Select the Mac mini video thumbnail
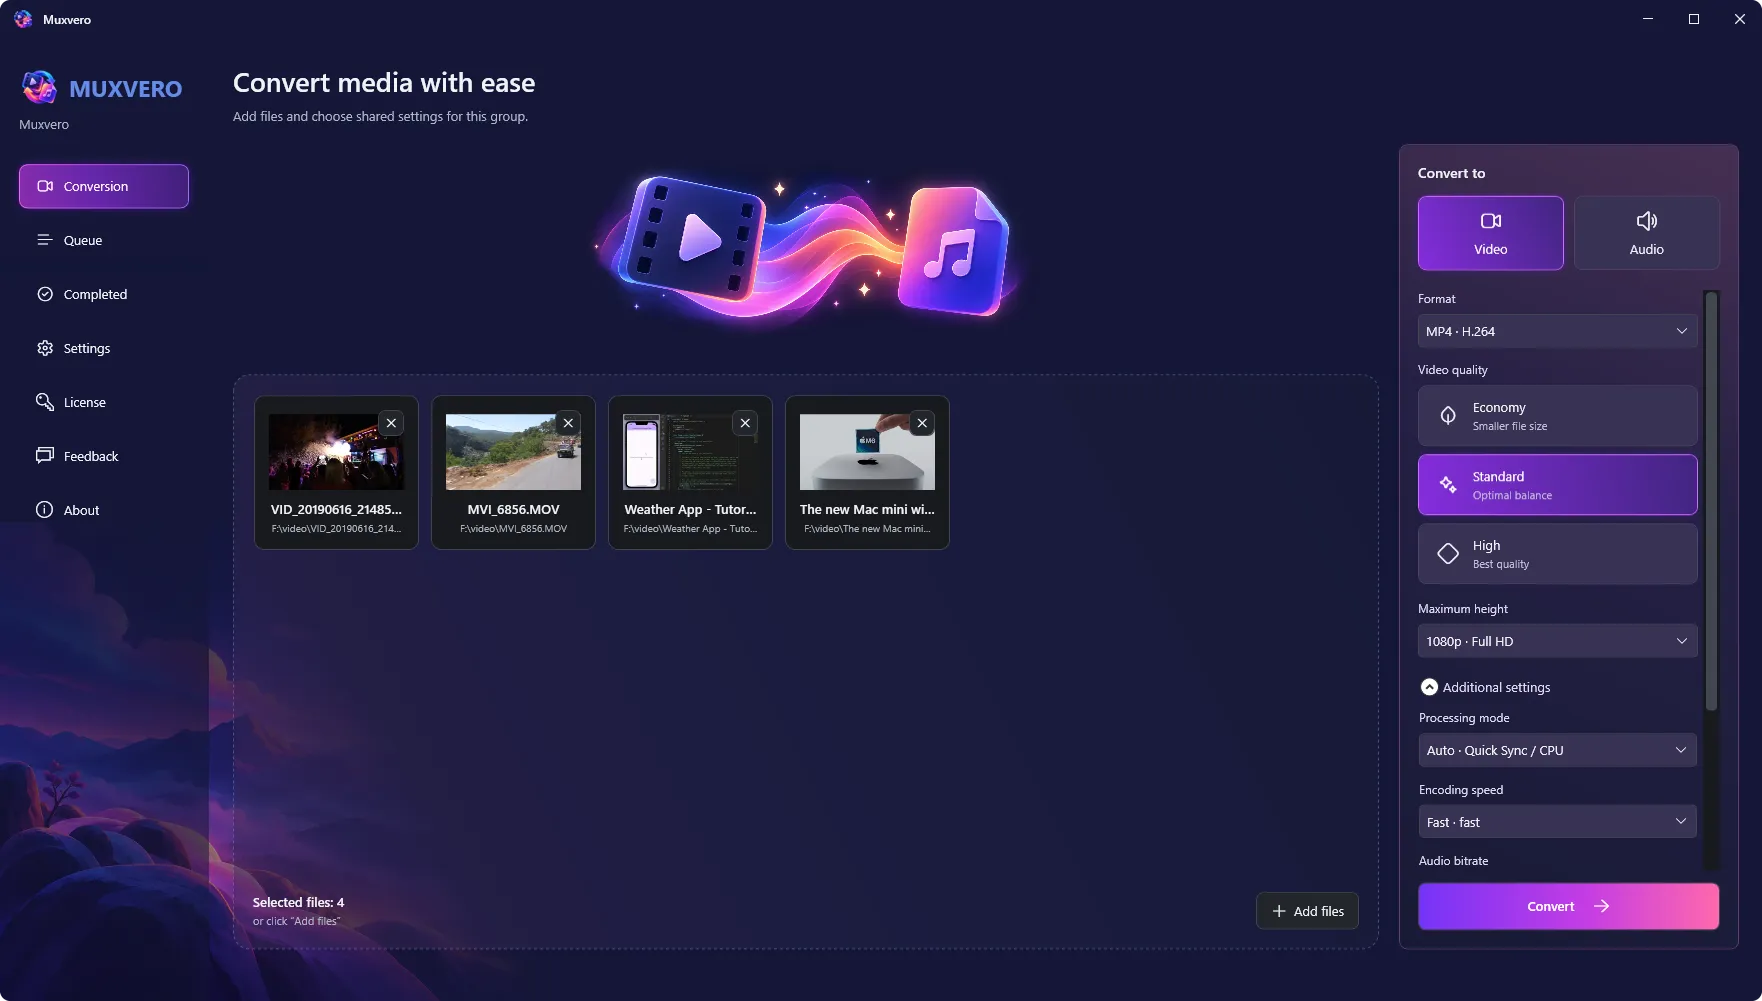The height and width of the screenshot is (1001, 1762). point(867,452)
